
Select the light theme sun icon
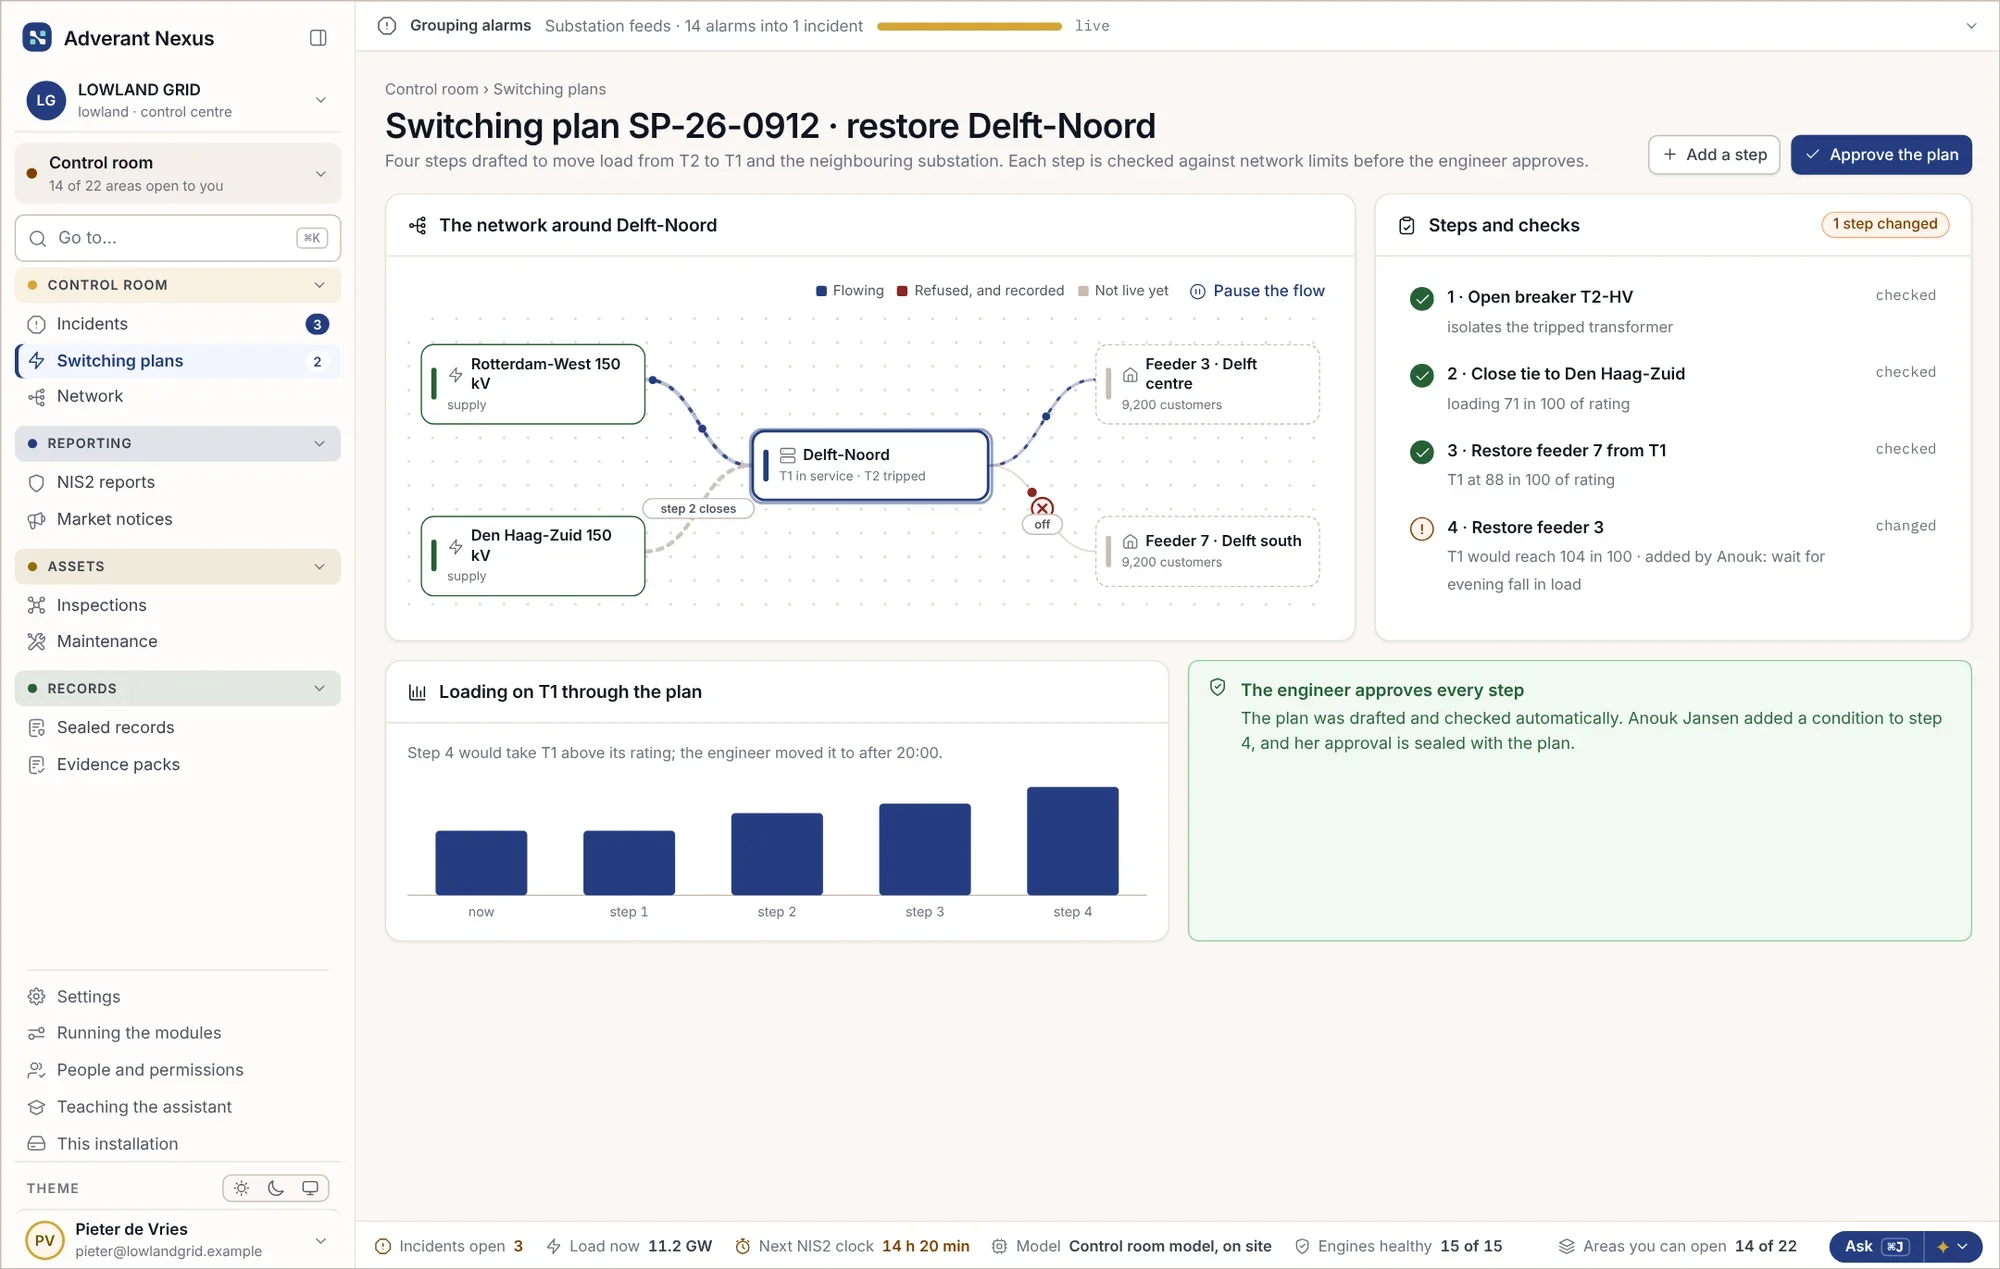point(241,1188)
